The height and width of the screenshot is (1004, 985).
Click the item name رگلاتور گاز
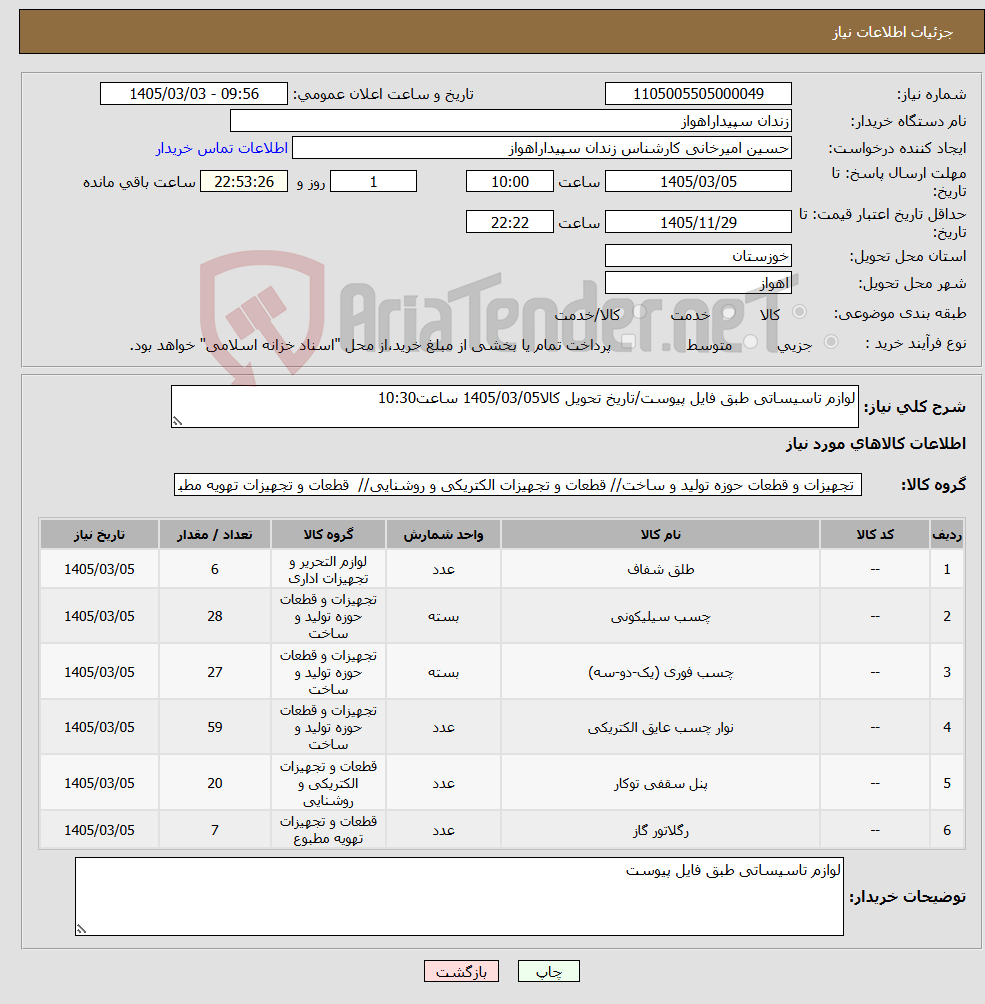(660, 830)
